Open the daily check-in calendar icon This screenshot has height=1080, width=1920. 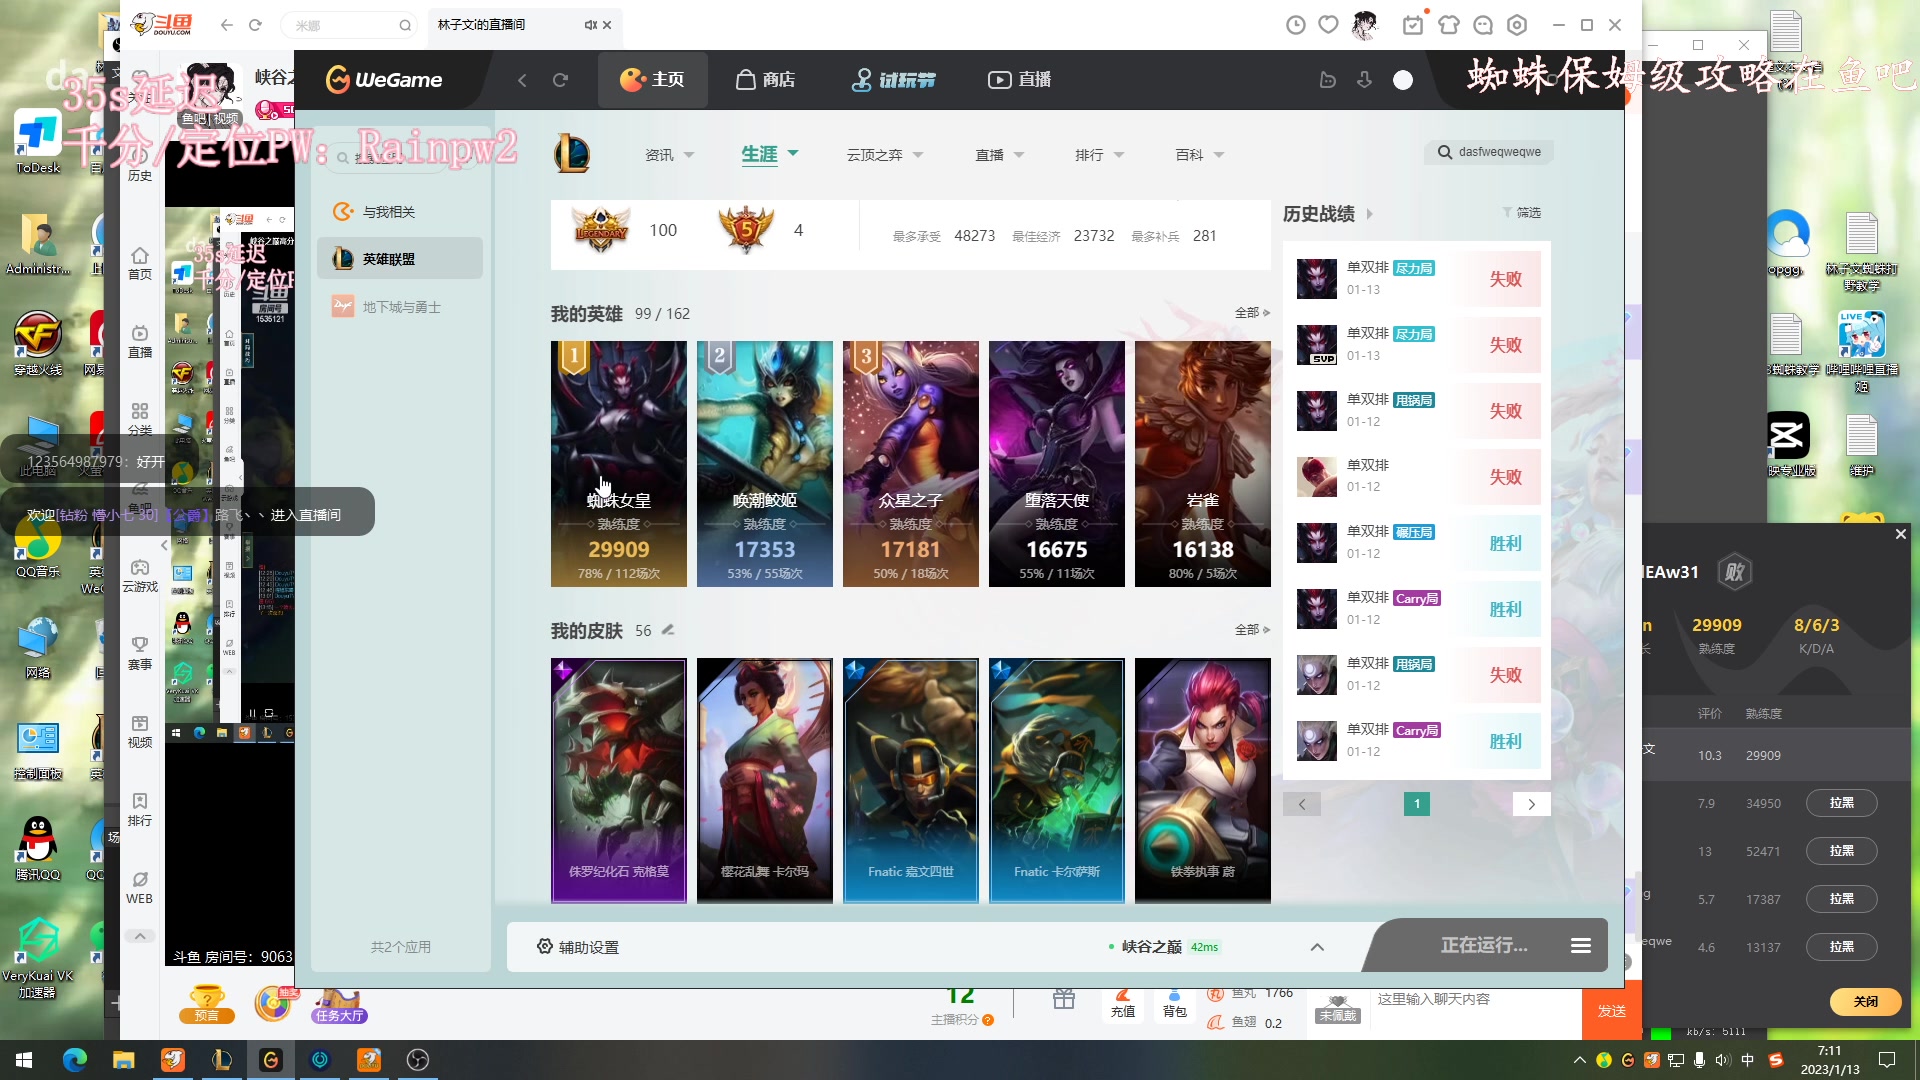click(x=1412, y=25)
